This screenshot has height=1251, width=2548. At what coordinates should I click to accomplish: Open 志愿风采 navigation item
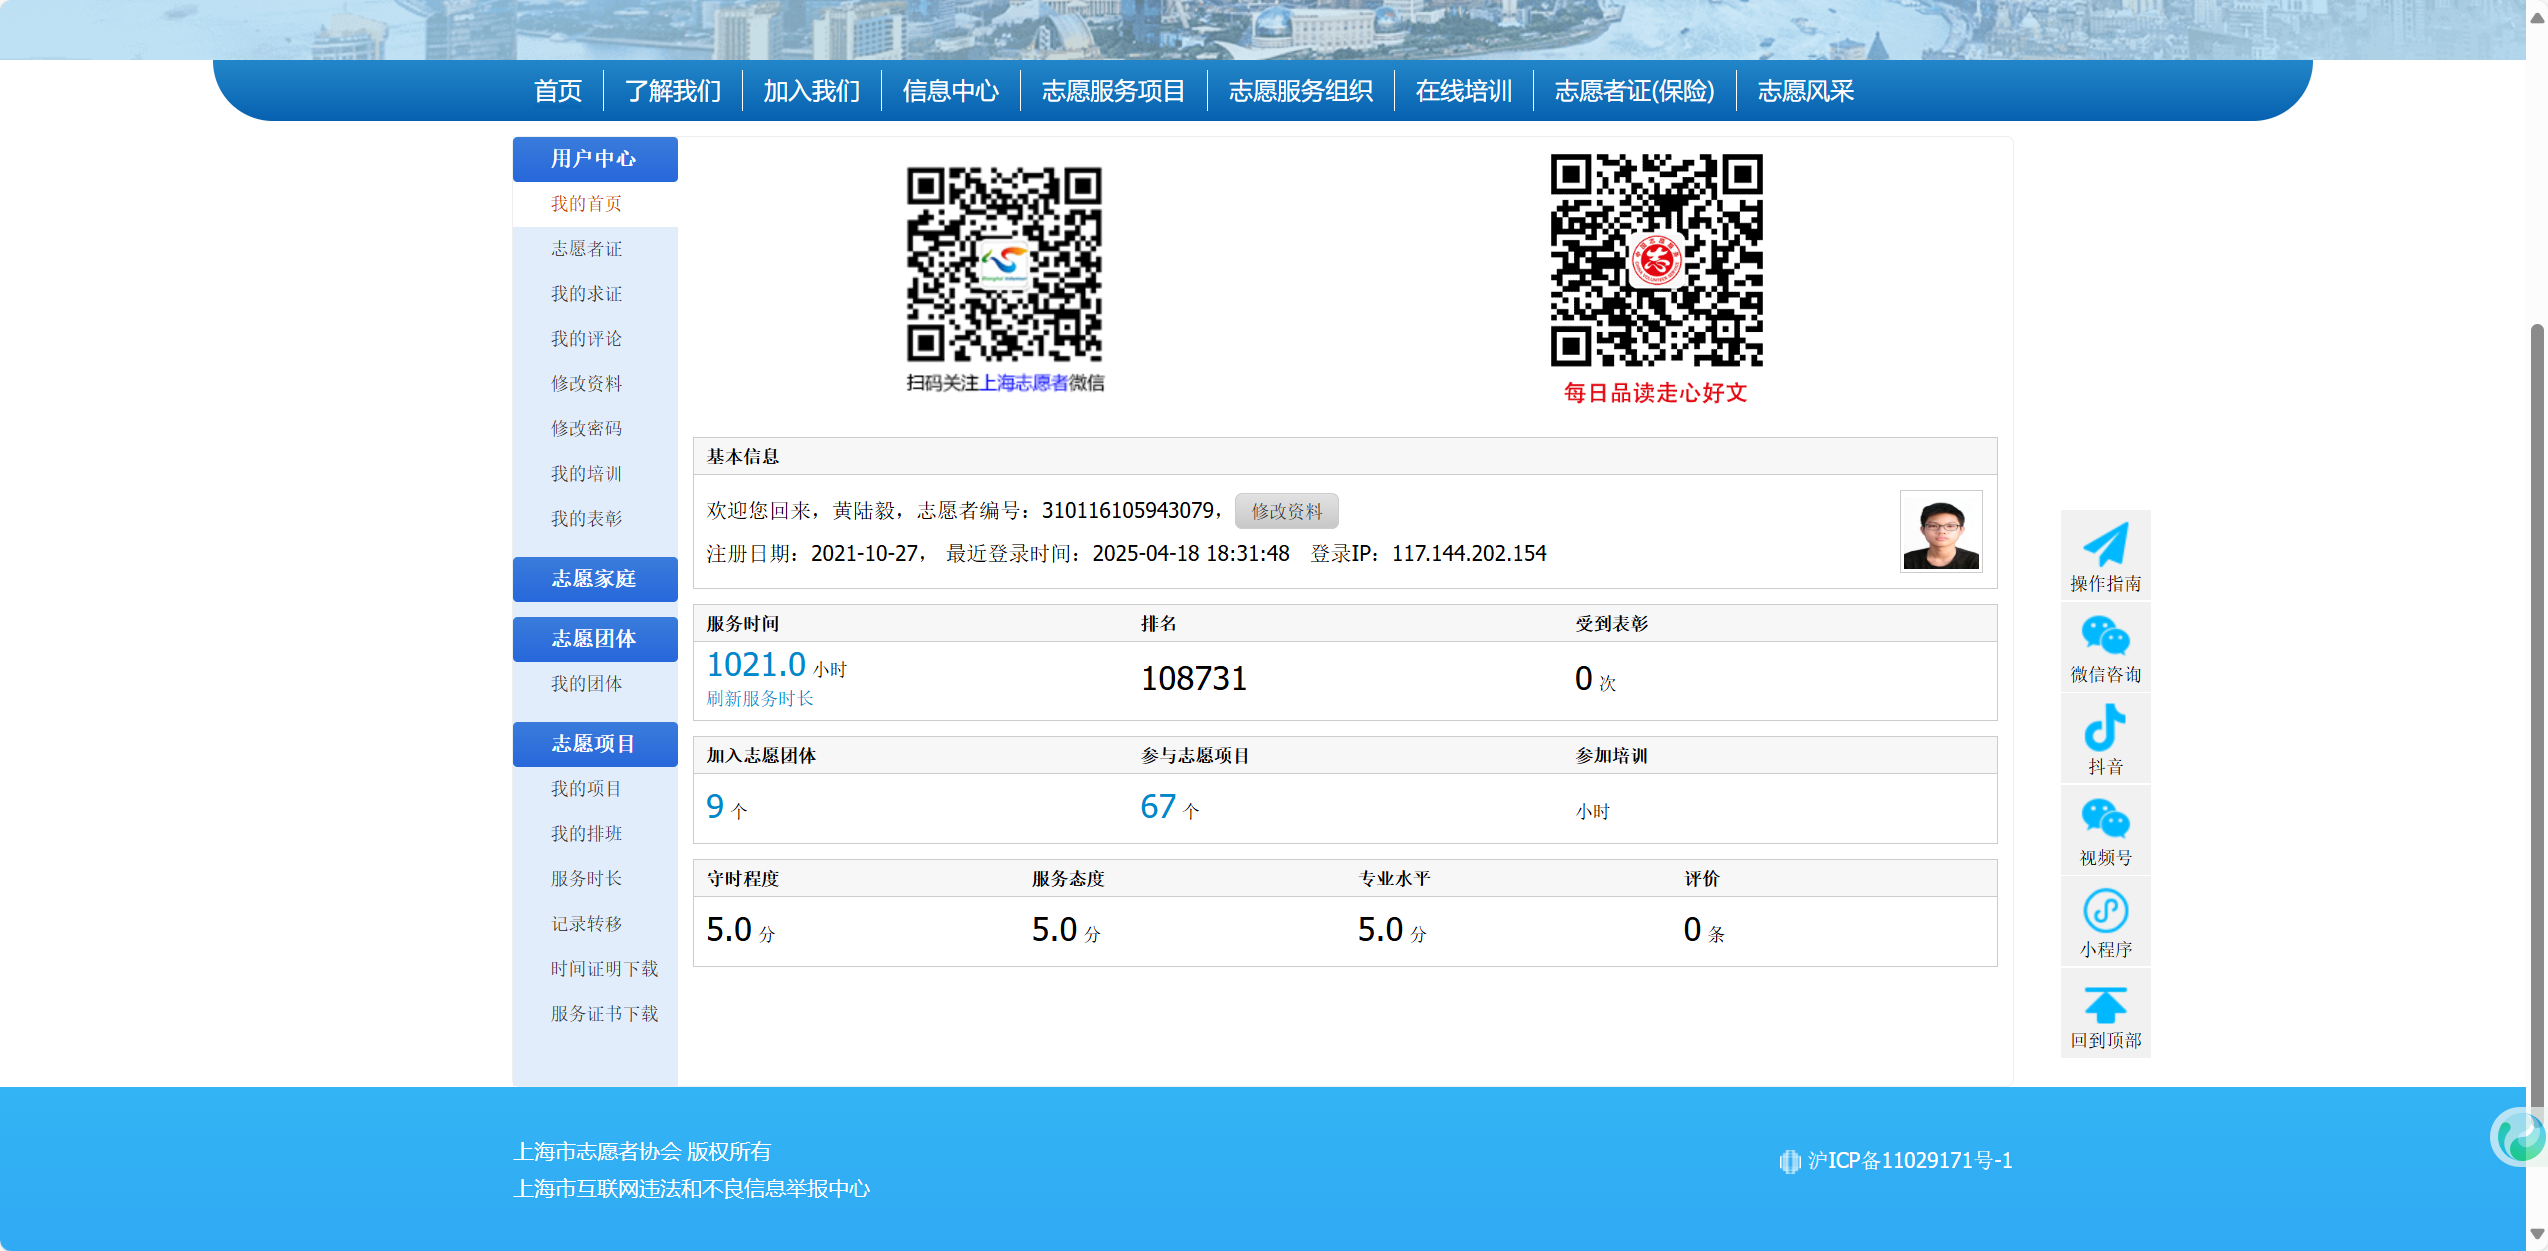click(x=1806, y=91)
